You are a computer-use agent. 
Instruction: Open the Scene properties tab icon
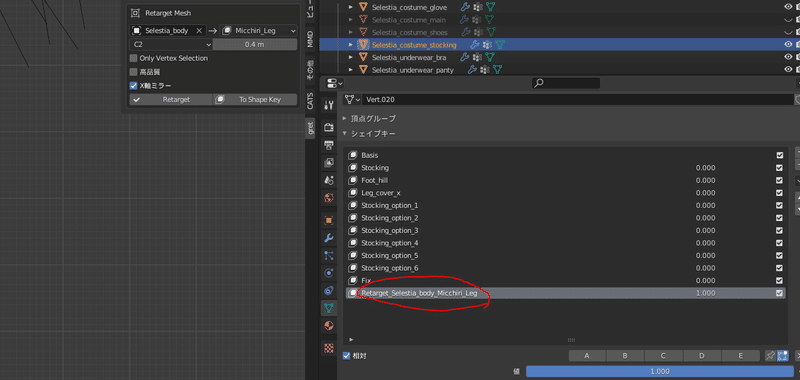329,180
